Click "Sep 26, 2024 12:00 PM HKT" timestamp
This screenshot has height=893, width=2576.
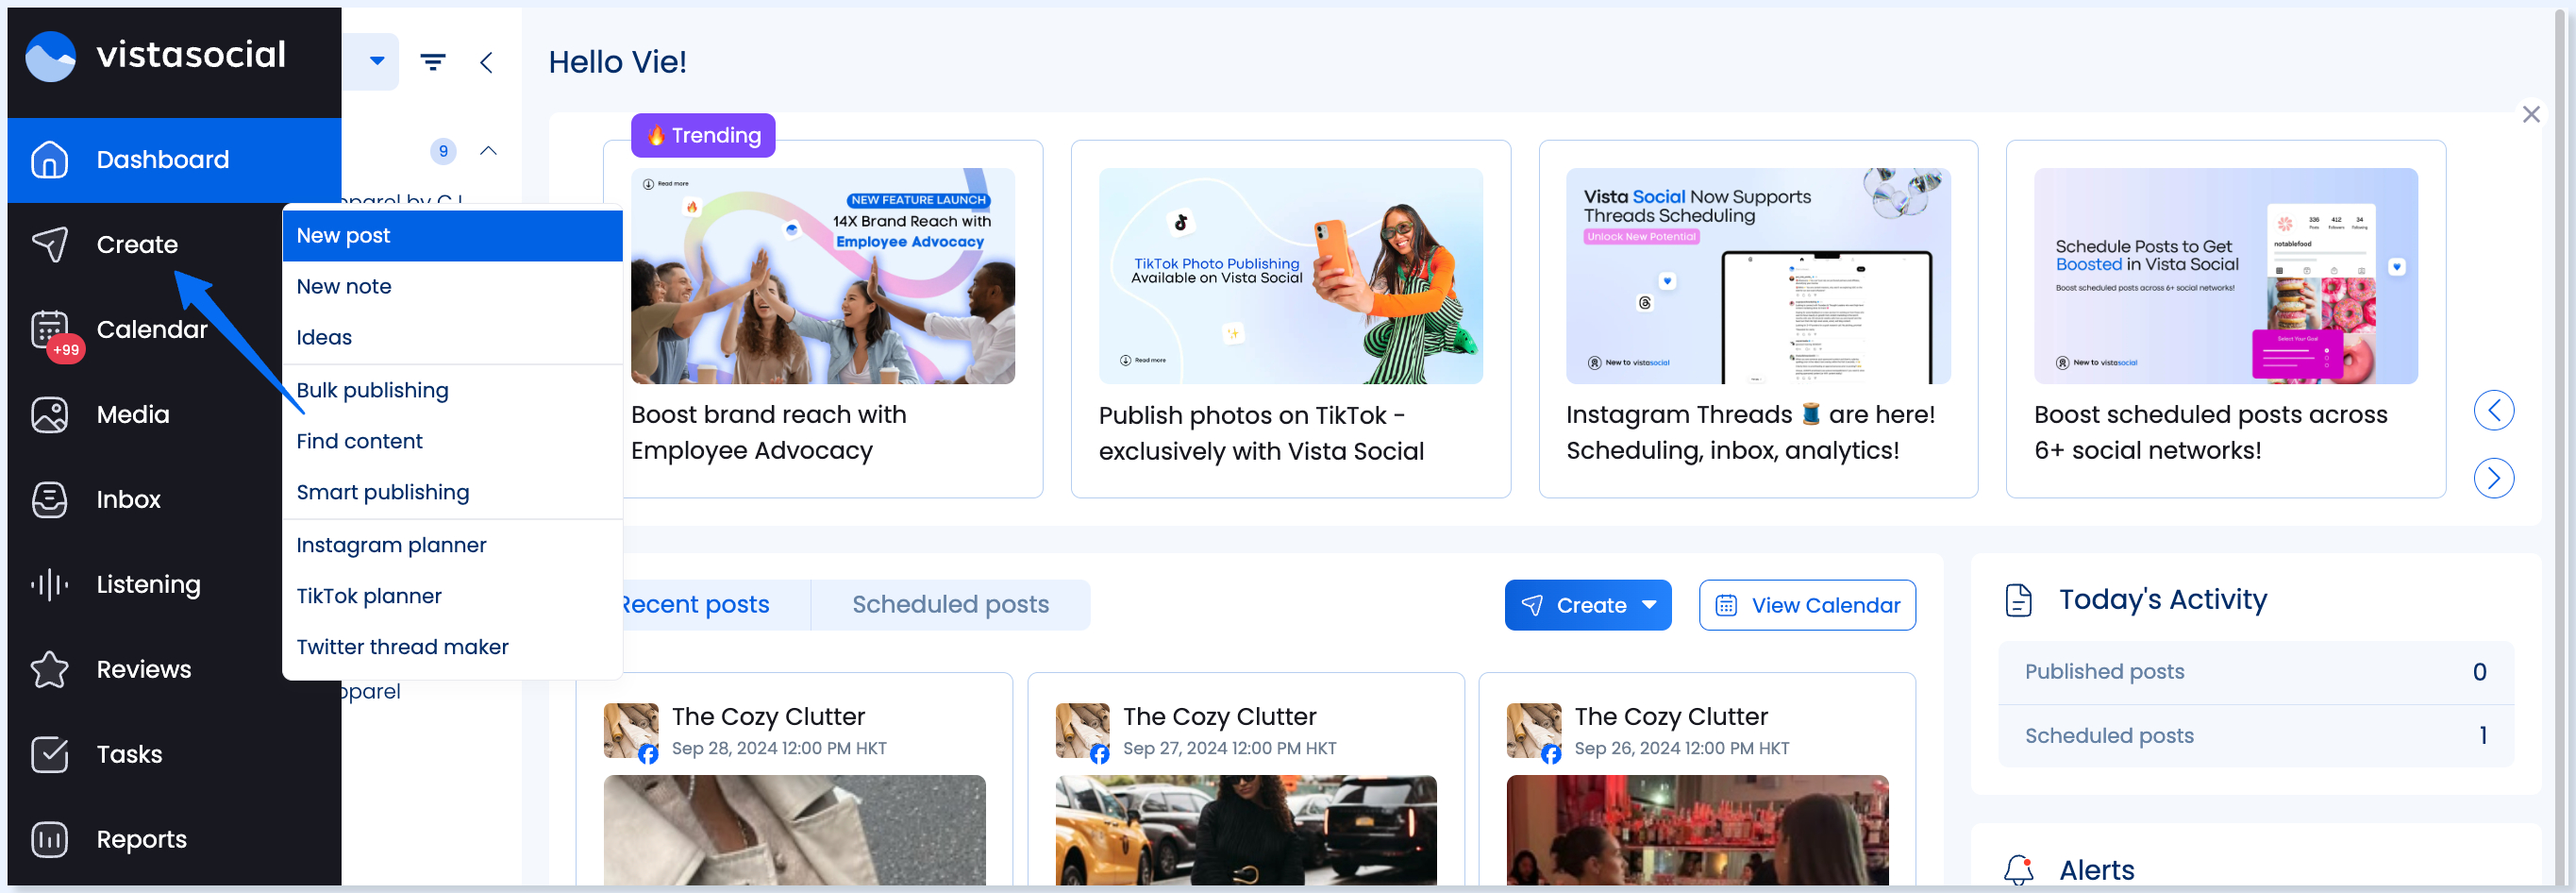[x=1681, y=748]
